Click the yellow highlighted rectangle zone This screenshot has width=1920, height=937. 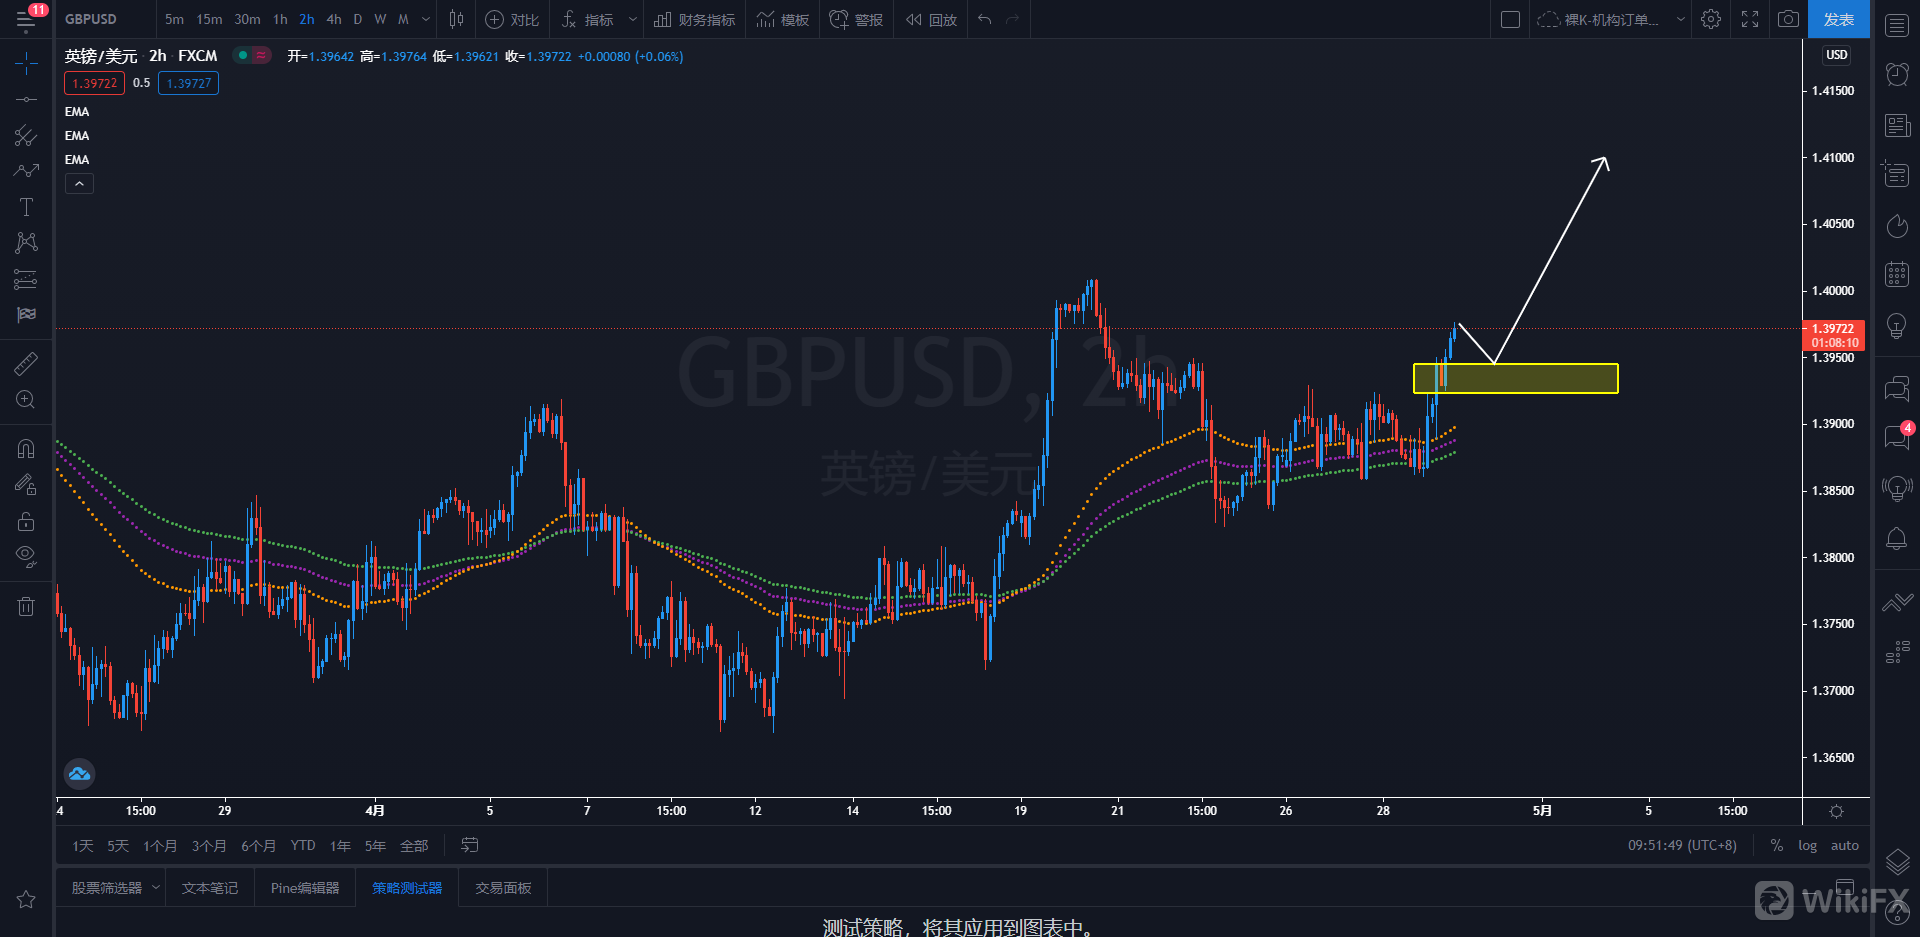(x=1515, y=379)
